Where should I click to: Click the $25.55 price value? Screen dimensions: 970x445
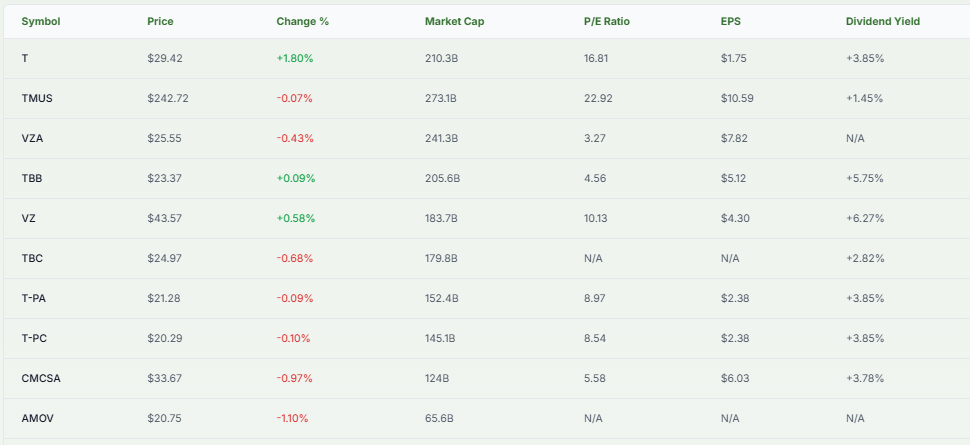pos(165,139)
